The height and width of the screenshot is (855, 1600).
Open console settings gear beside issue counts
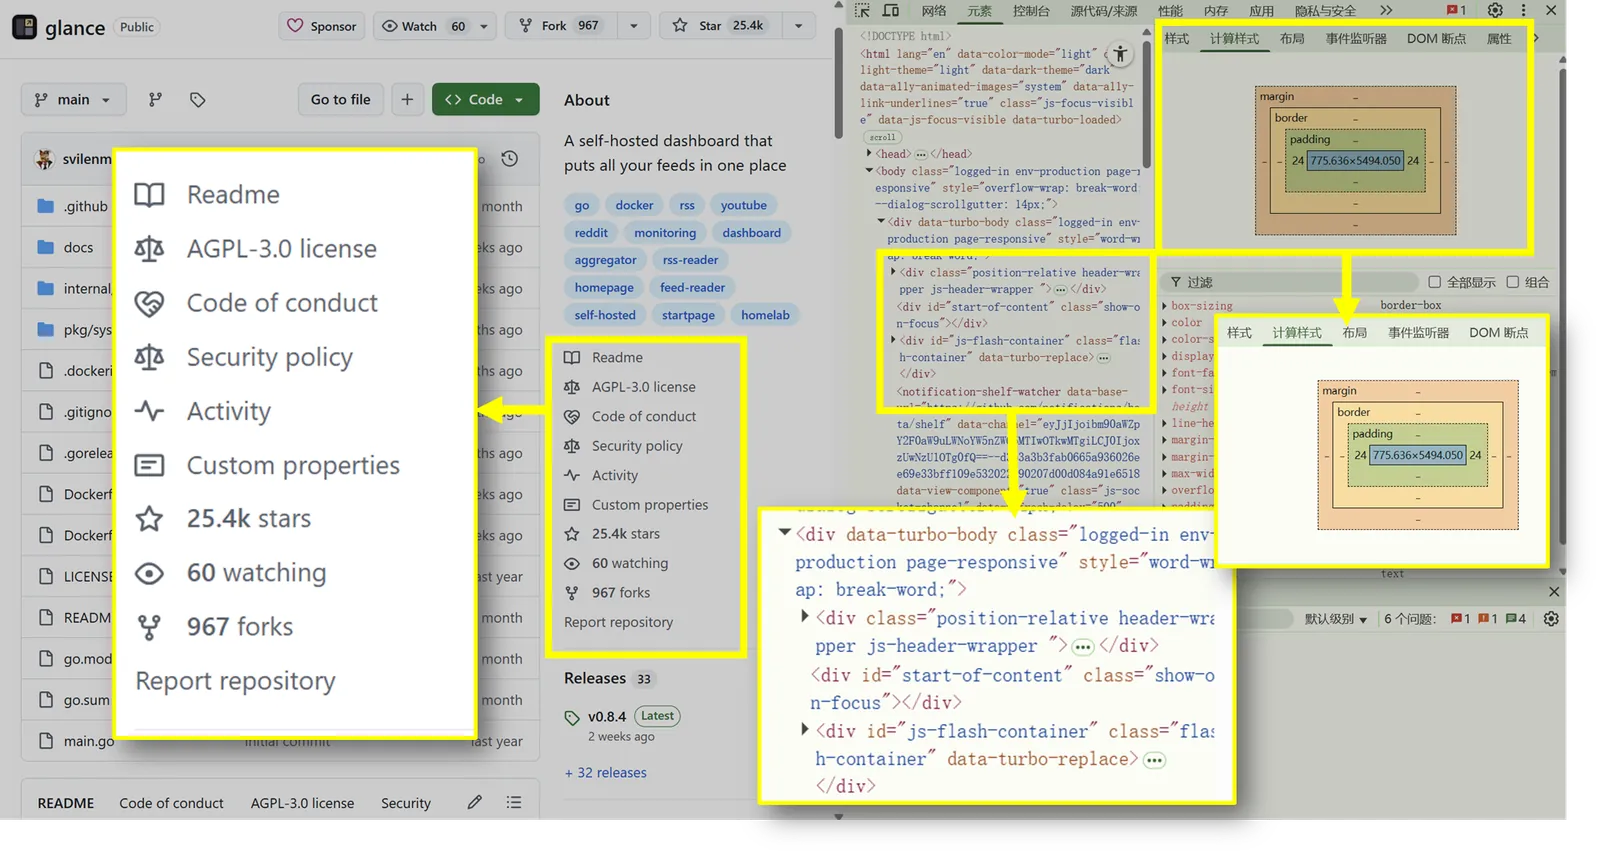[1551, 619]
